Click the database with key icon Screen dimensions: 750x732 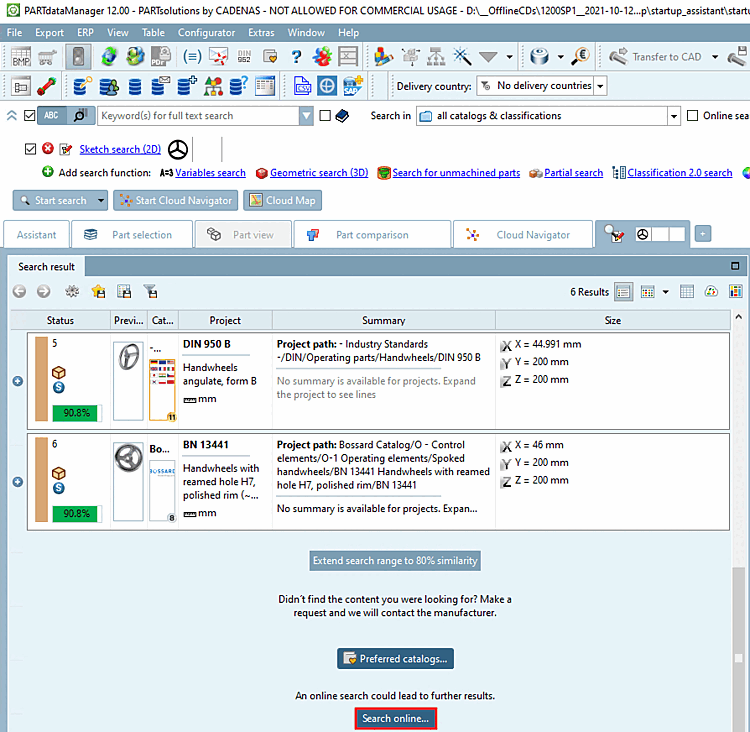[83, 87]
